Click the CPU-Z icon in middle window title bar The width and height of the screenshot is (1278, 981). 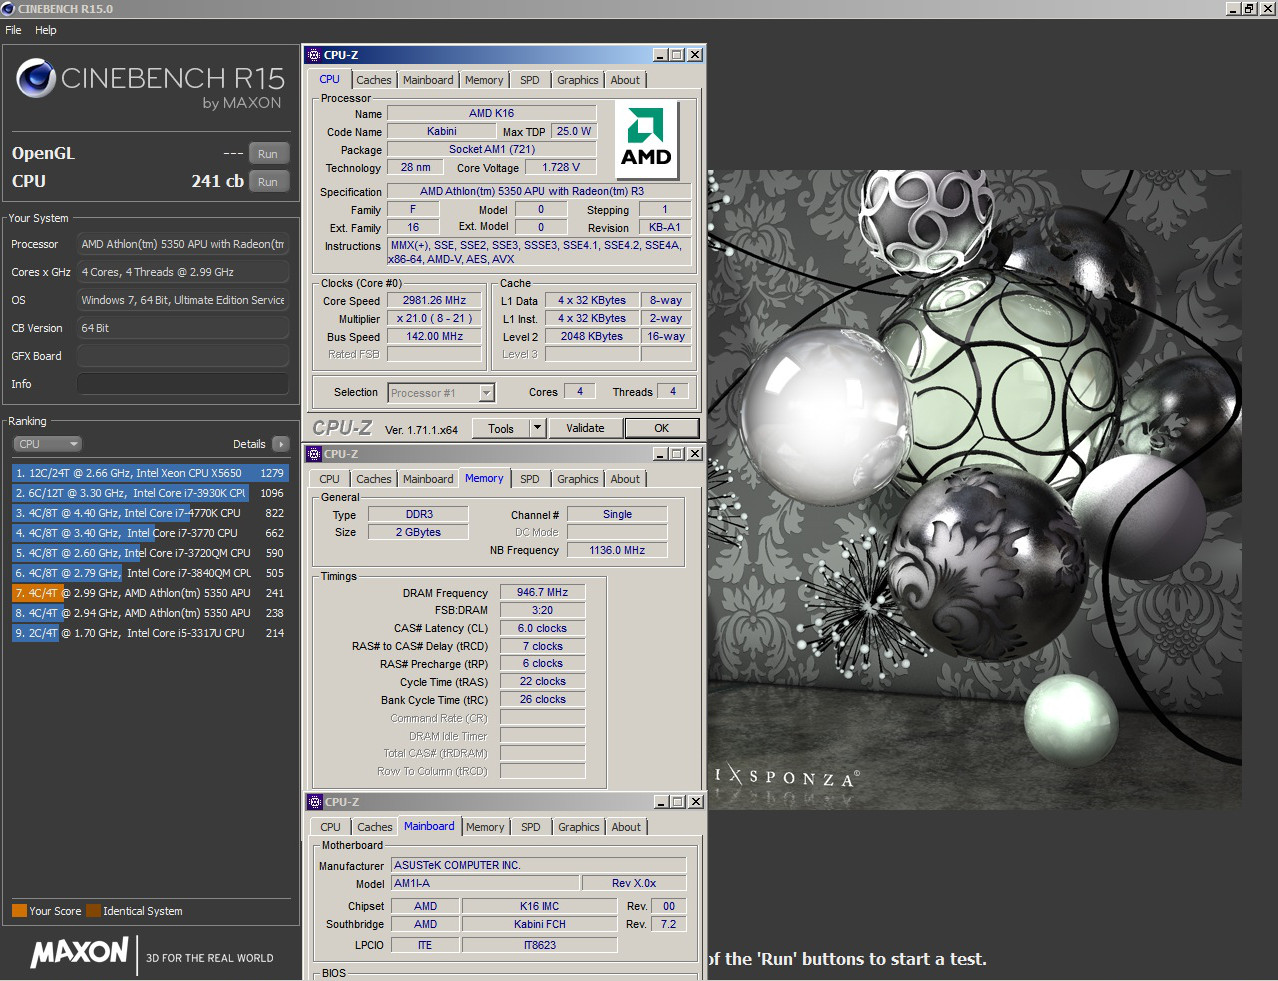coord(315,454)
